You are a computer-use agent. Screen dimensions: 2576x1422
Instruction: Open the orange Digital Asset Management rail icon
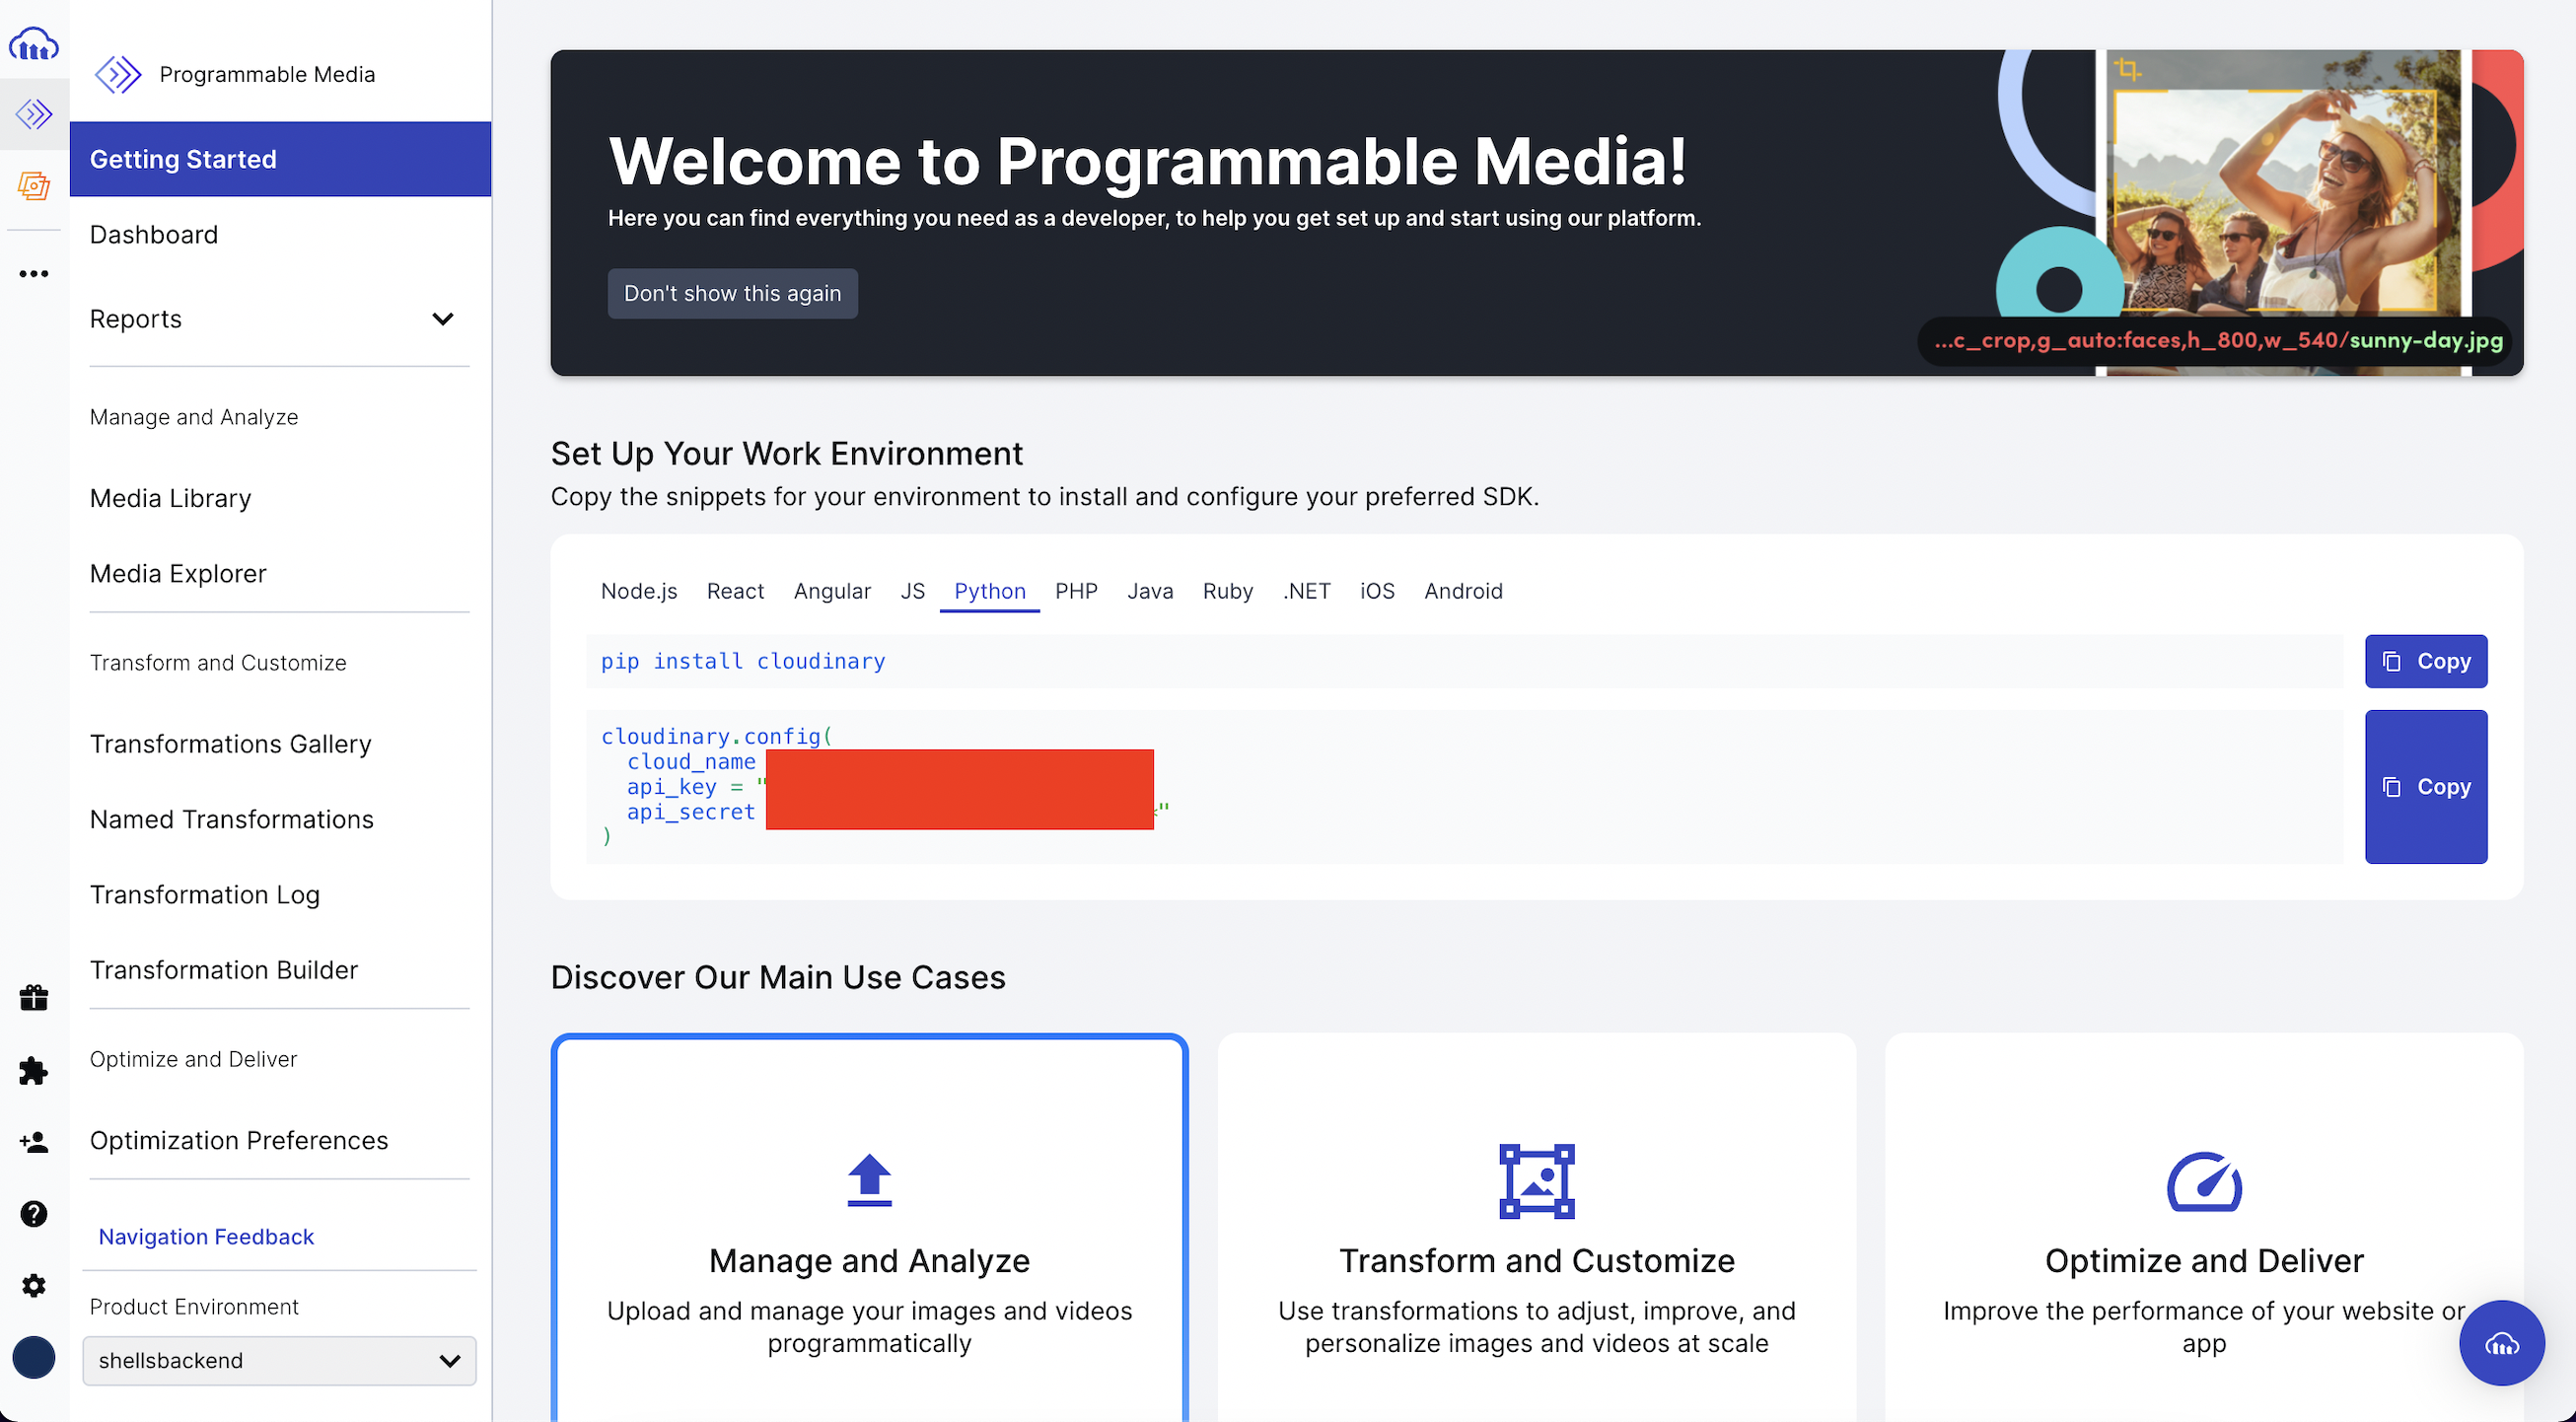[34, 185]
